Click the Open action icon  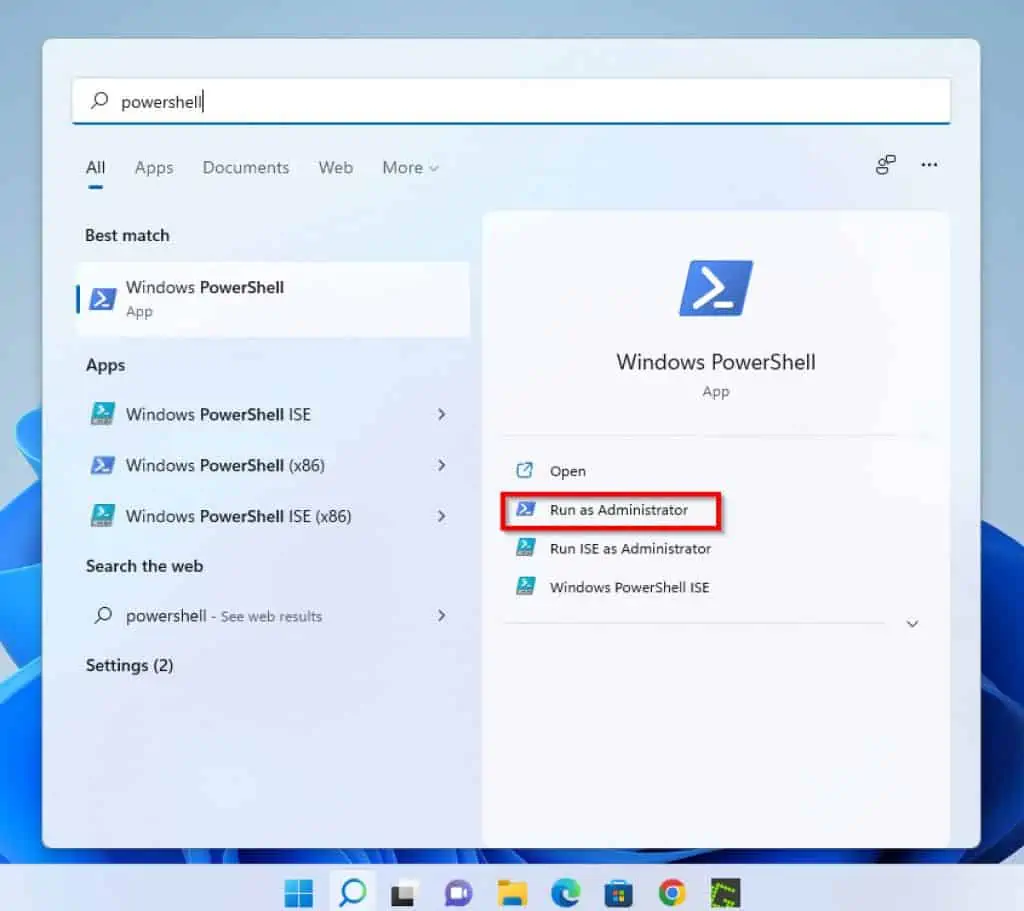pos(525,470)
